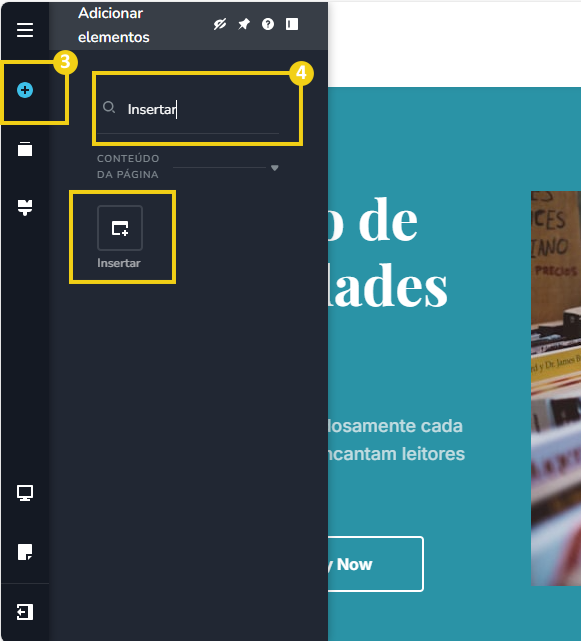Open the theme styles brush icon

[x=25, y=208]
